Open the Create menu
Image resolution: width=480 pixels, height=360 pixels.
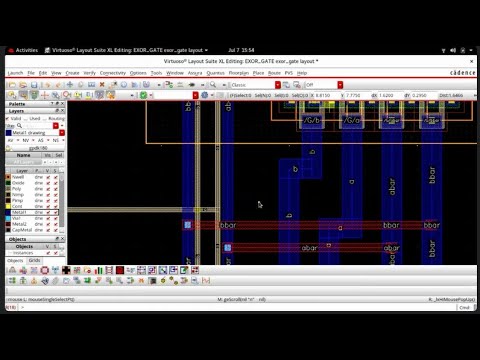[x=72, y=73]
